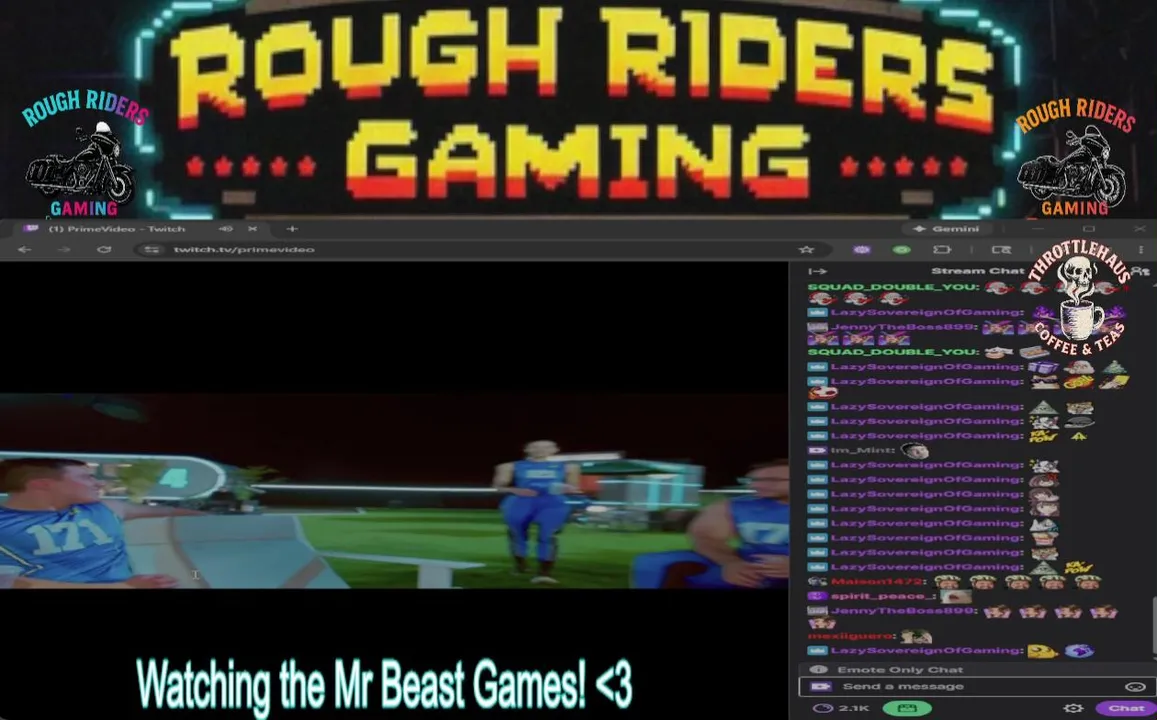
Task: Click the Emote Only Chat notice text
Action: pos(900,670)
